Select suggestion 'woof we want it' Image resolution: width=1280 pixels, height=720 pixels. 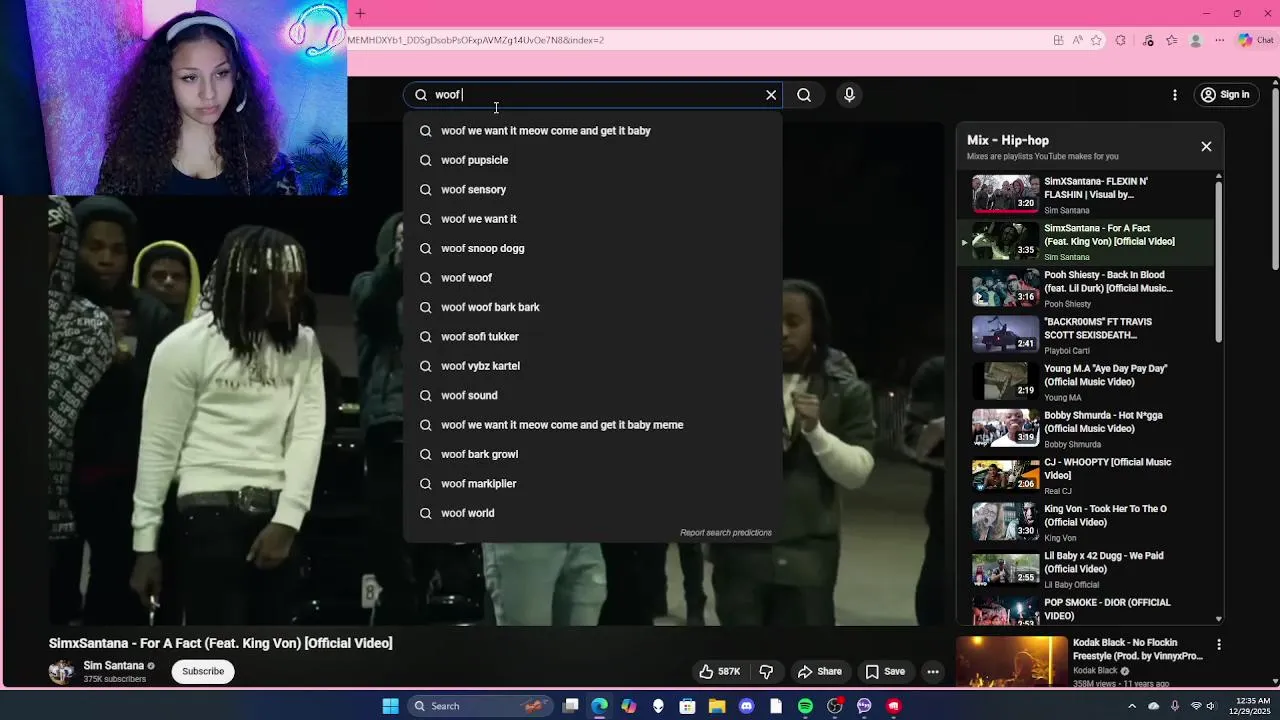coord(593,219)
